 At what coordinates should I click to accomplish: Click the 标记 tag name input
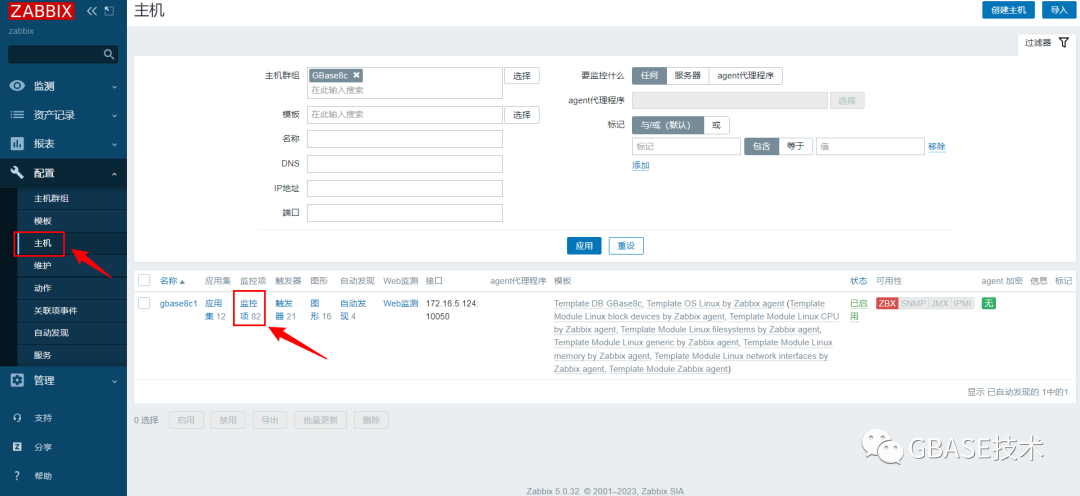point(687,146)
